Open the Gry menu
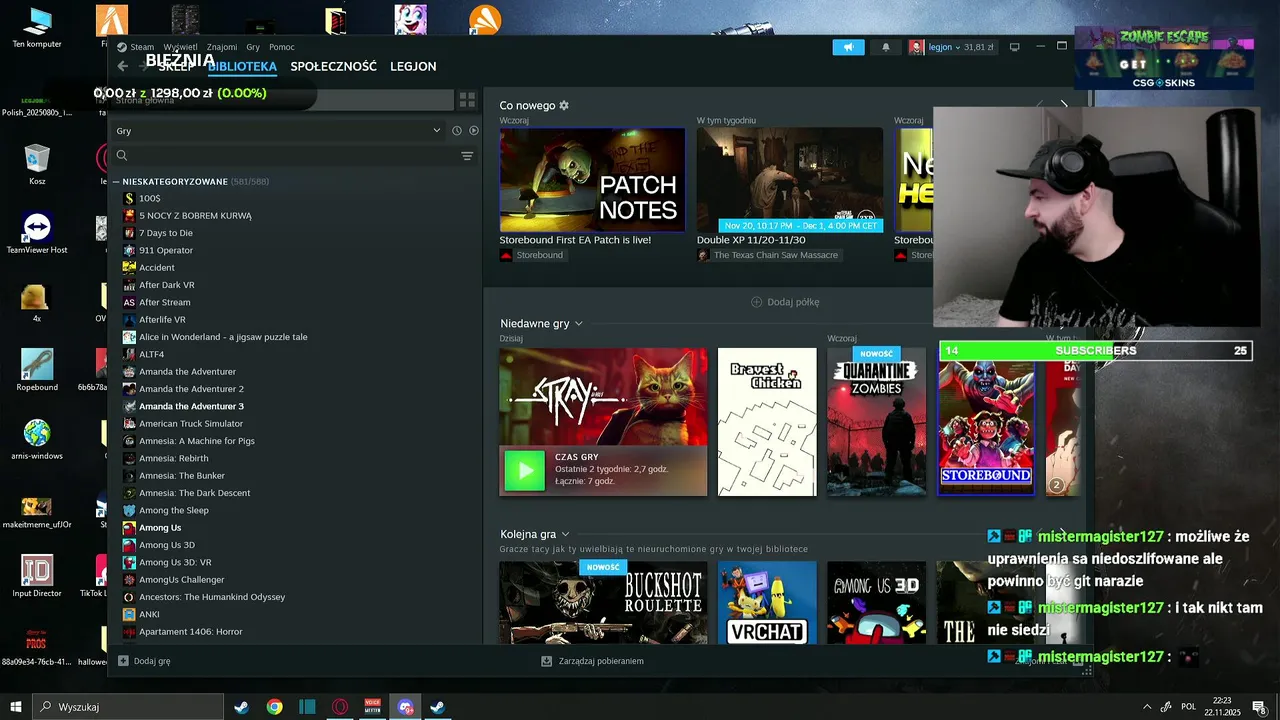The image size is (1280, 720). 253,47
